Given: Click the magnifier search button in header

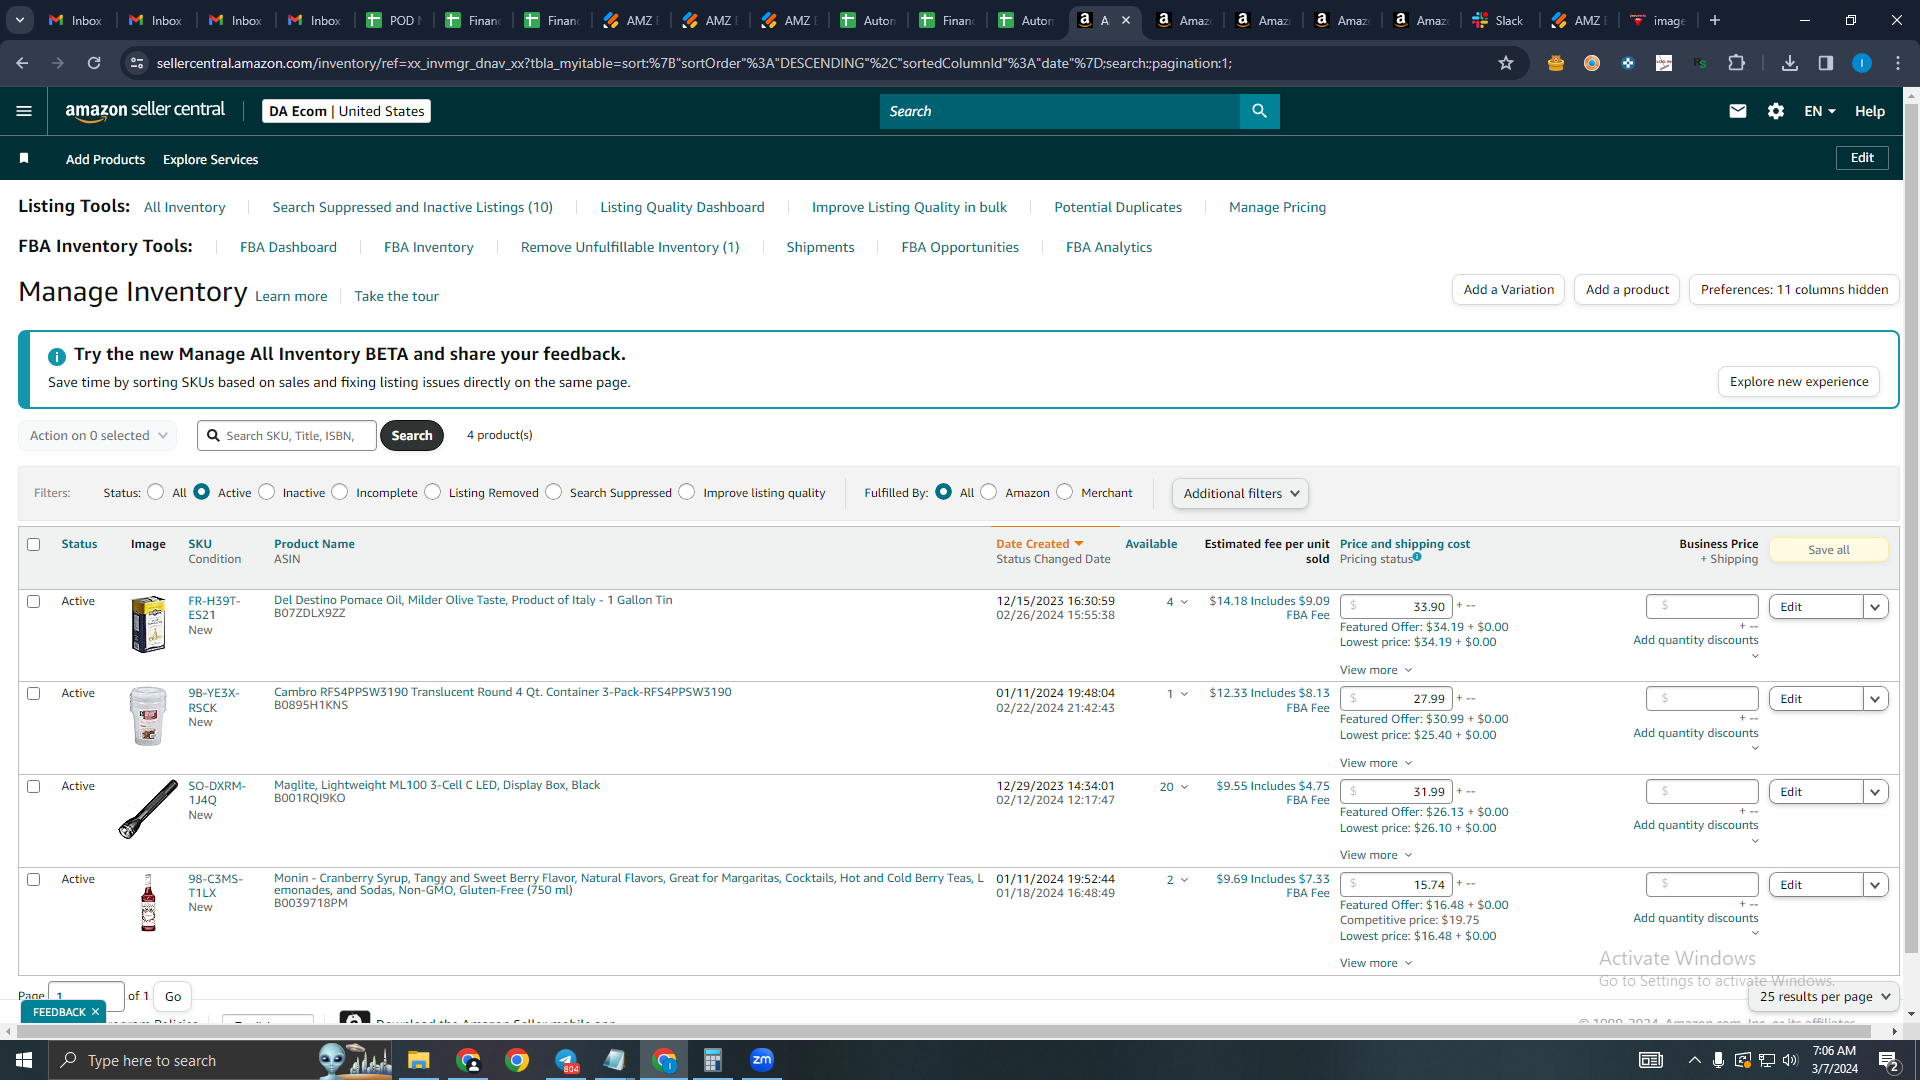Looking at the screenshot, I should point(1259,111).
